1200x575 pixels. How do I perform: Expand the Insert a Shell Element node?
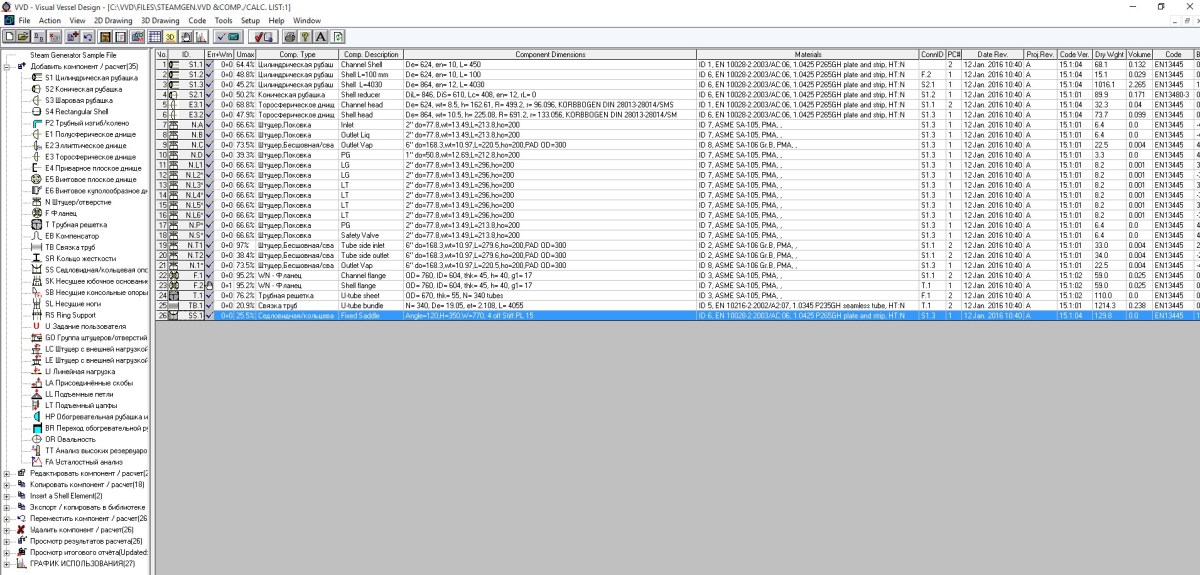click(x=7, y=495)
